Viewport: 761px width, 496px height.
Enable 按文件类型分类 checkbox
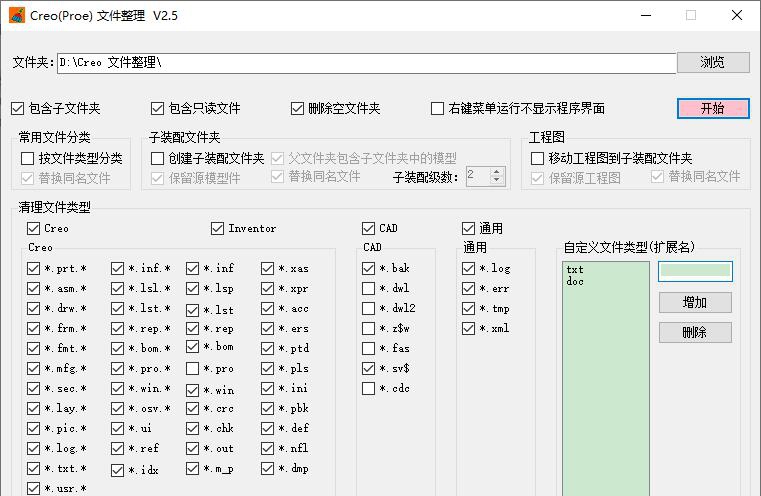click(x=28, y=158)
